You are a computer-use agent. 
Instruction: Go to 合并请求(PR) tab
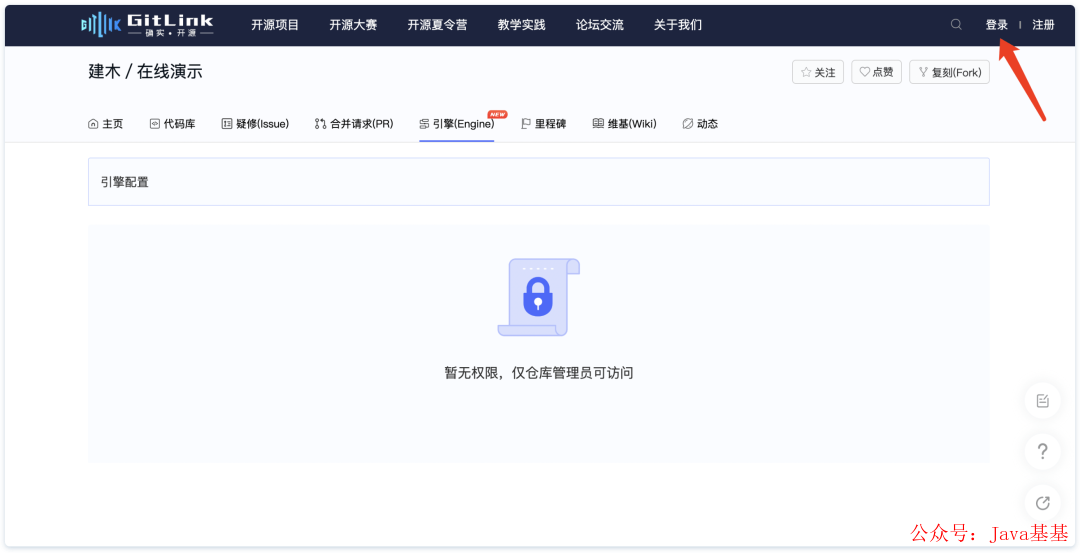354,124
